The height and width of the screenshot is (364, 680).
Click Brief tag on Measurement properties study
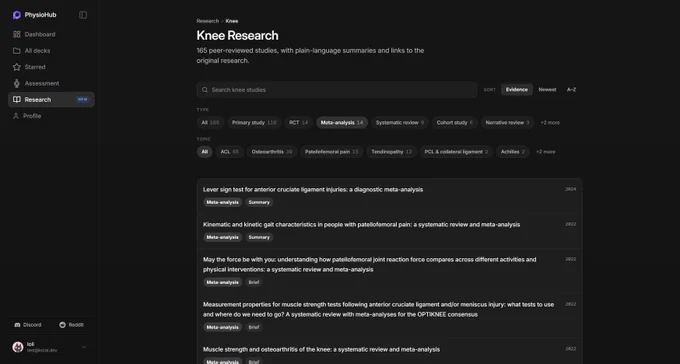coord(254,328)
